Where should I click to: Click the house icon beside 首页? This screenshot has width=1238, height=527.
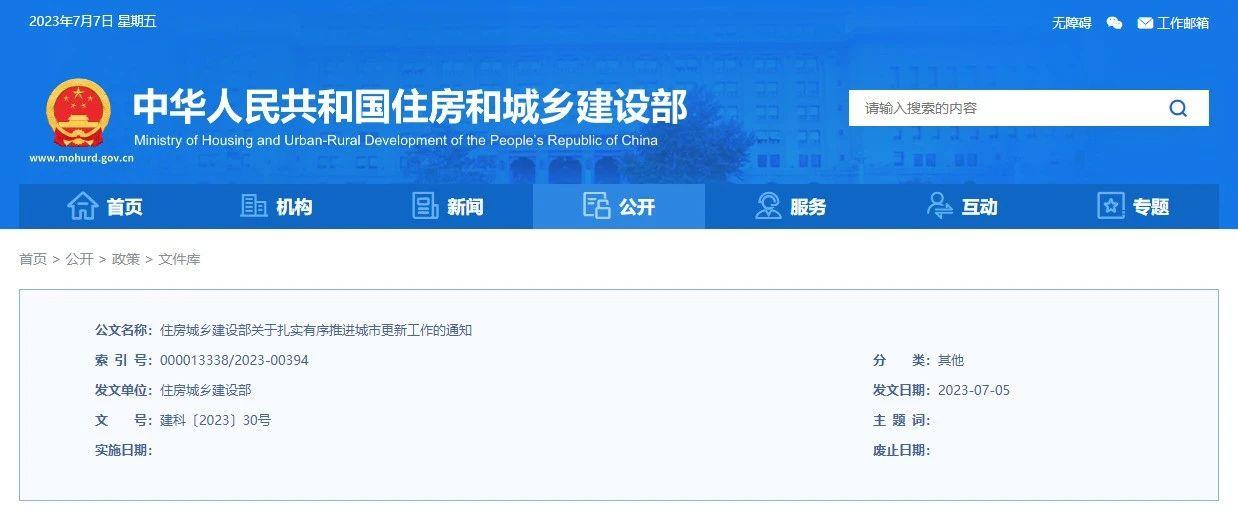(82, 206)
